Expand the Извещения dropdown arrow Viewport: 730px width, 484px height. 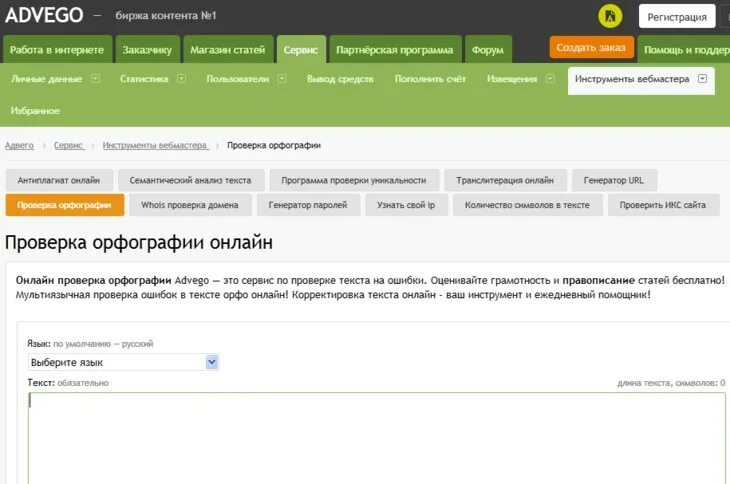pos(550,79)
